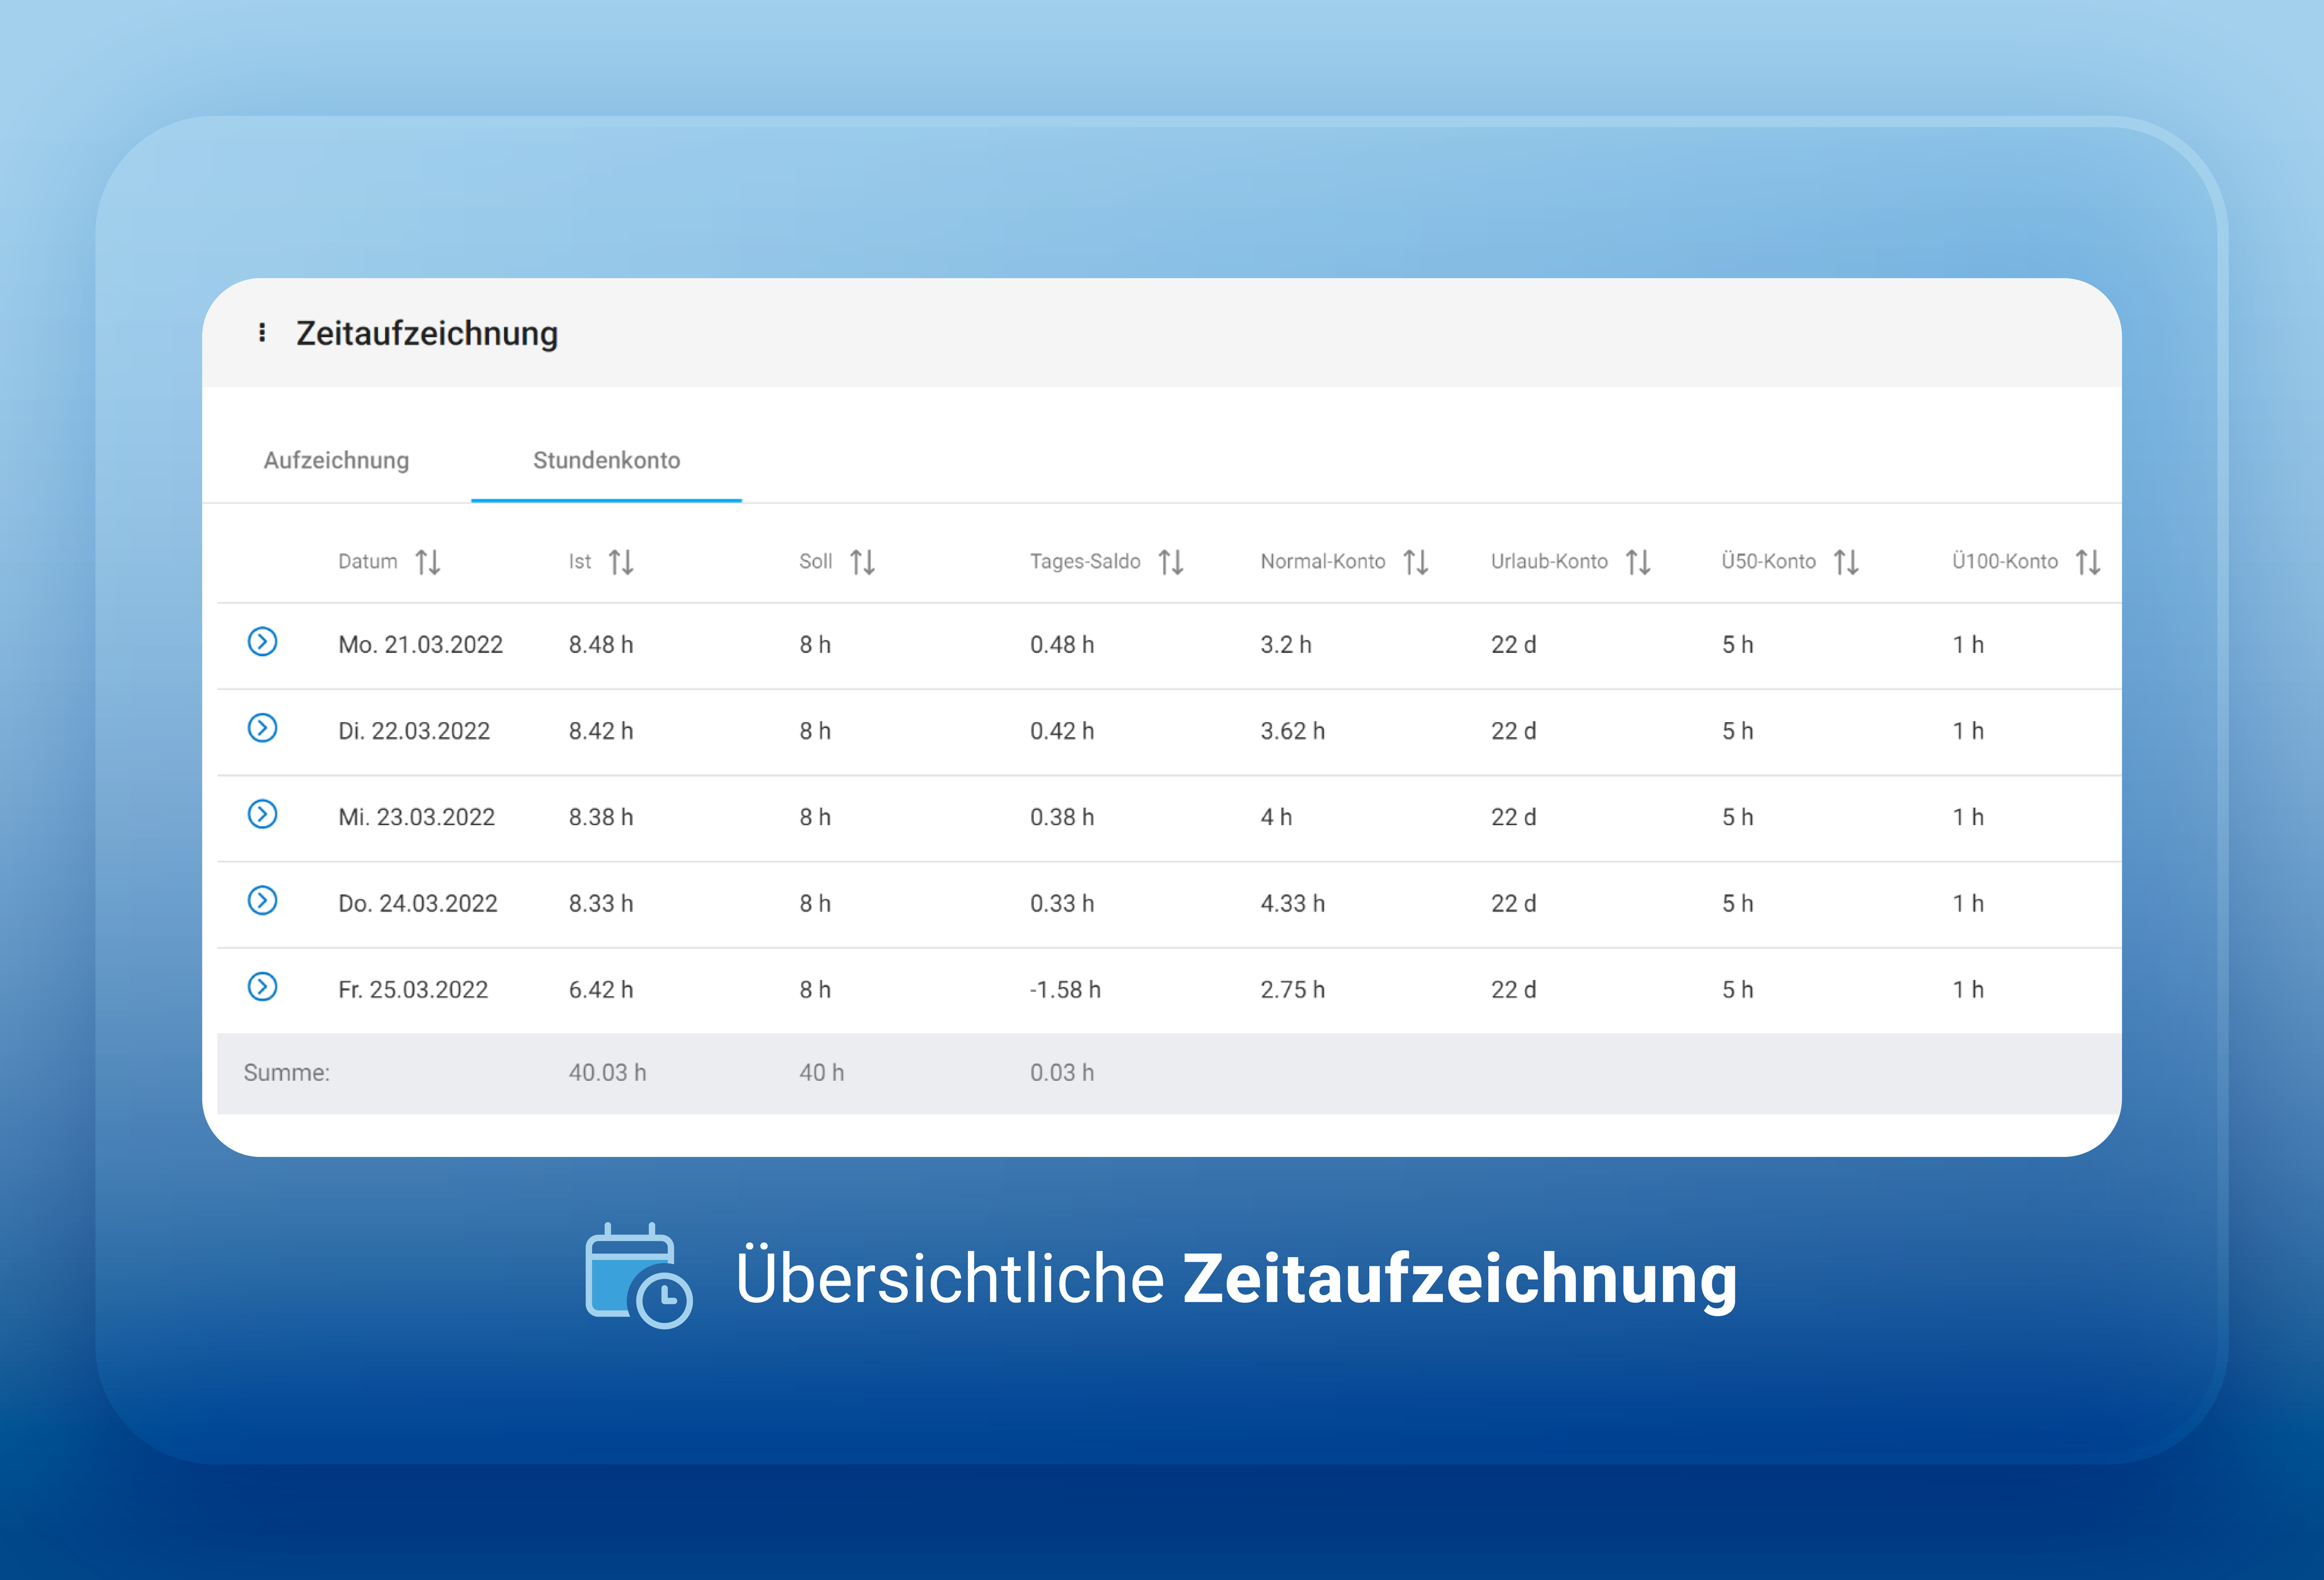Screen dimensions: 2324x1580
Task: Sort by the Ü100-Konto column arrows
Action: click(2088, 562)
